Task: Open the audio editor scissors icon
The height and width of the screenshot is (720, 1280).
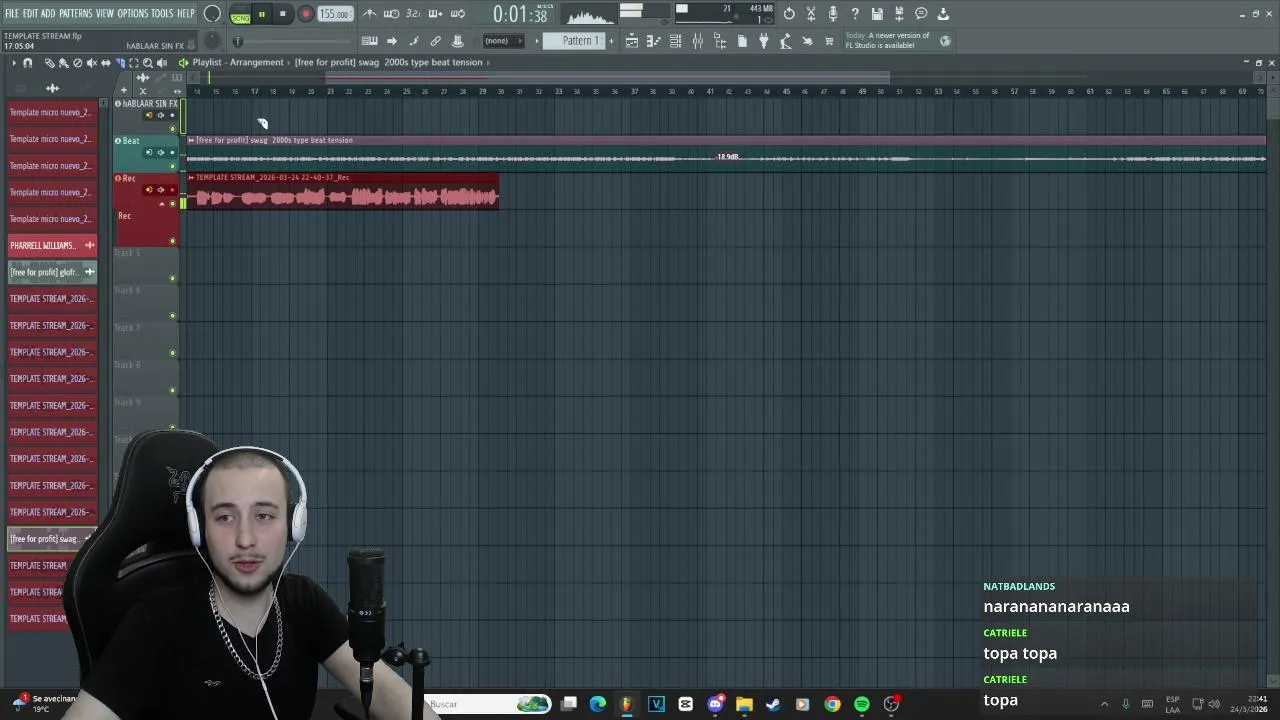Action: (811, 14)
